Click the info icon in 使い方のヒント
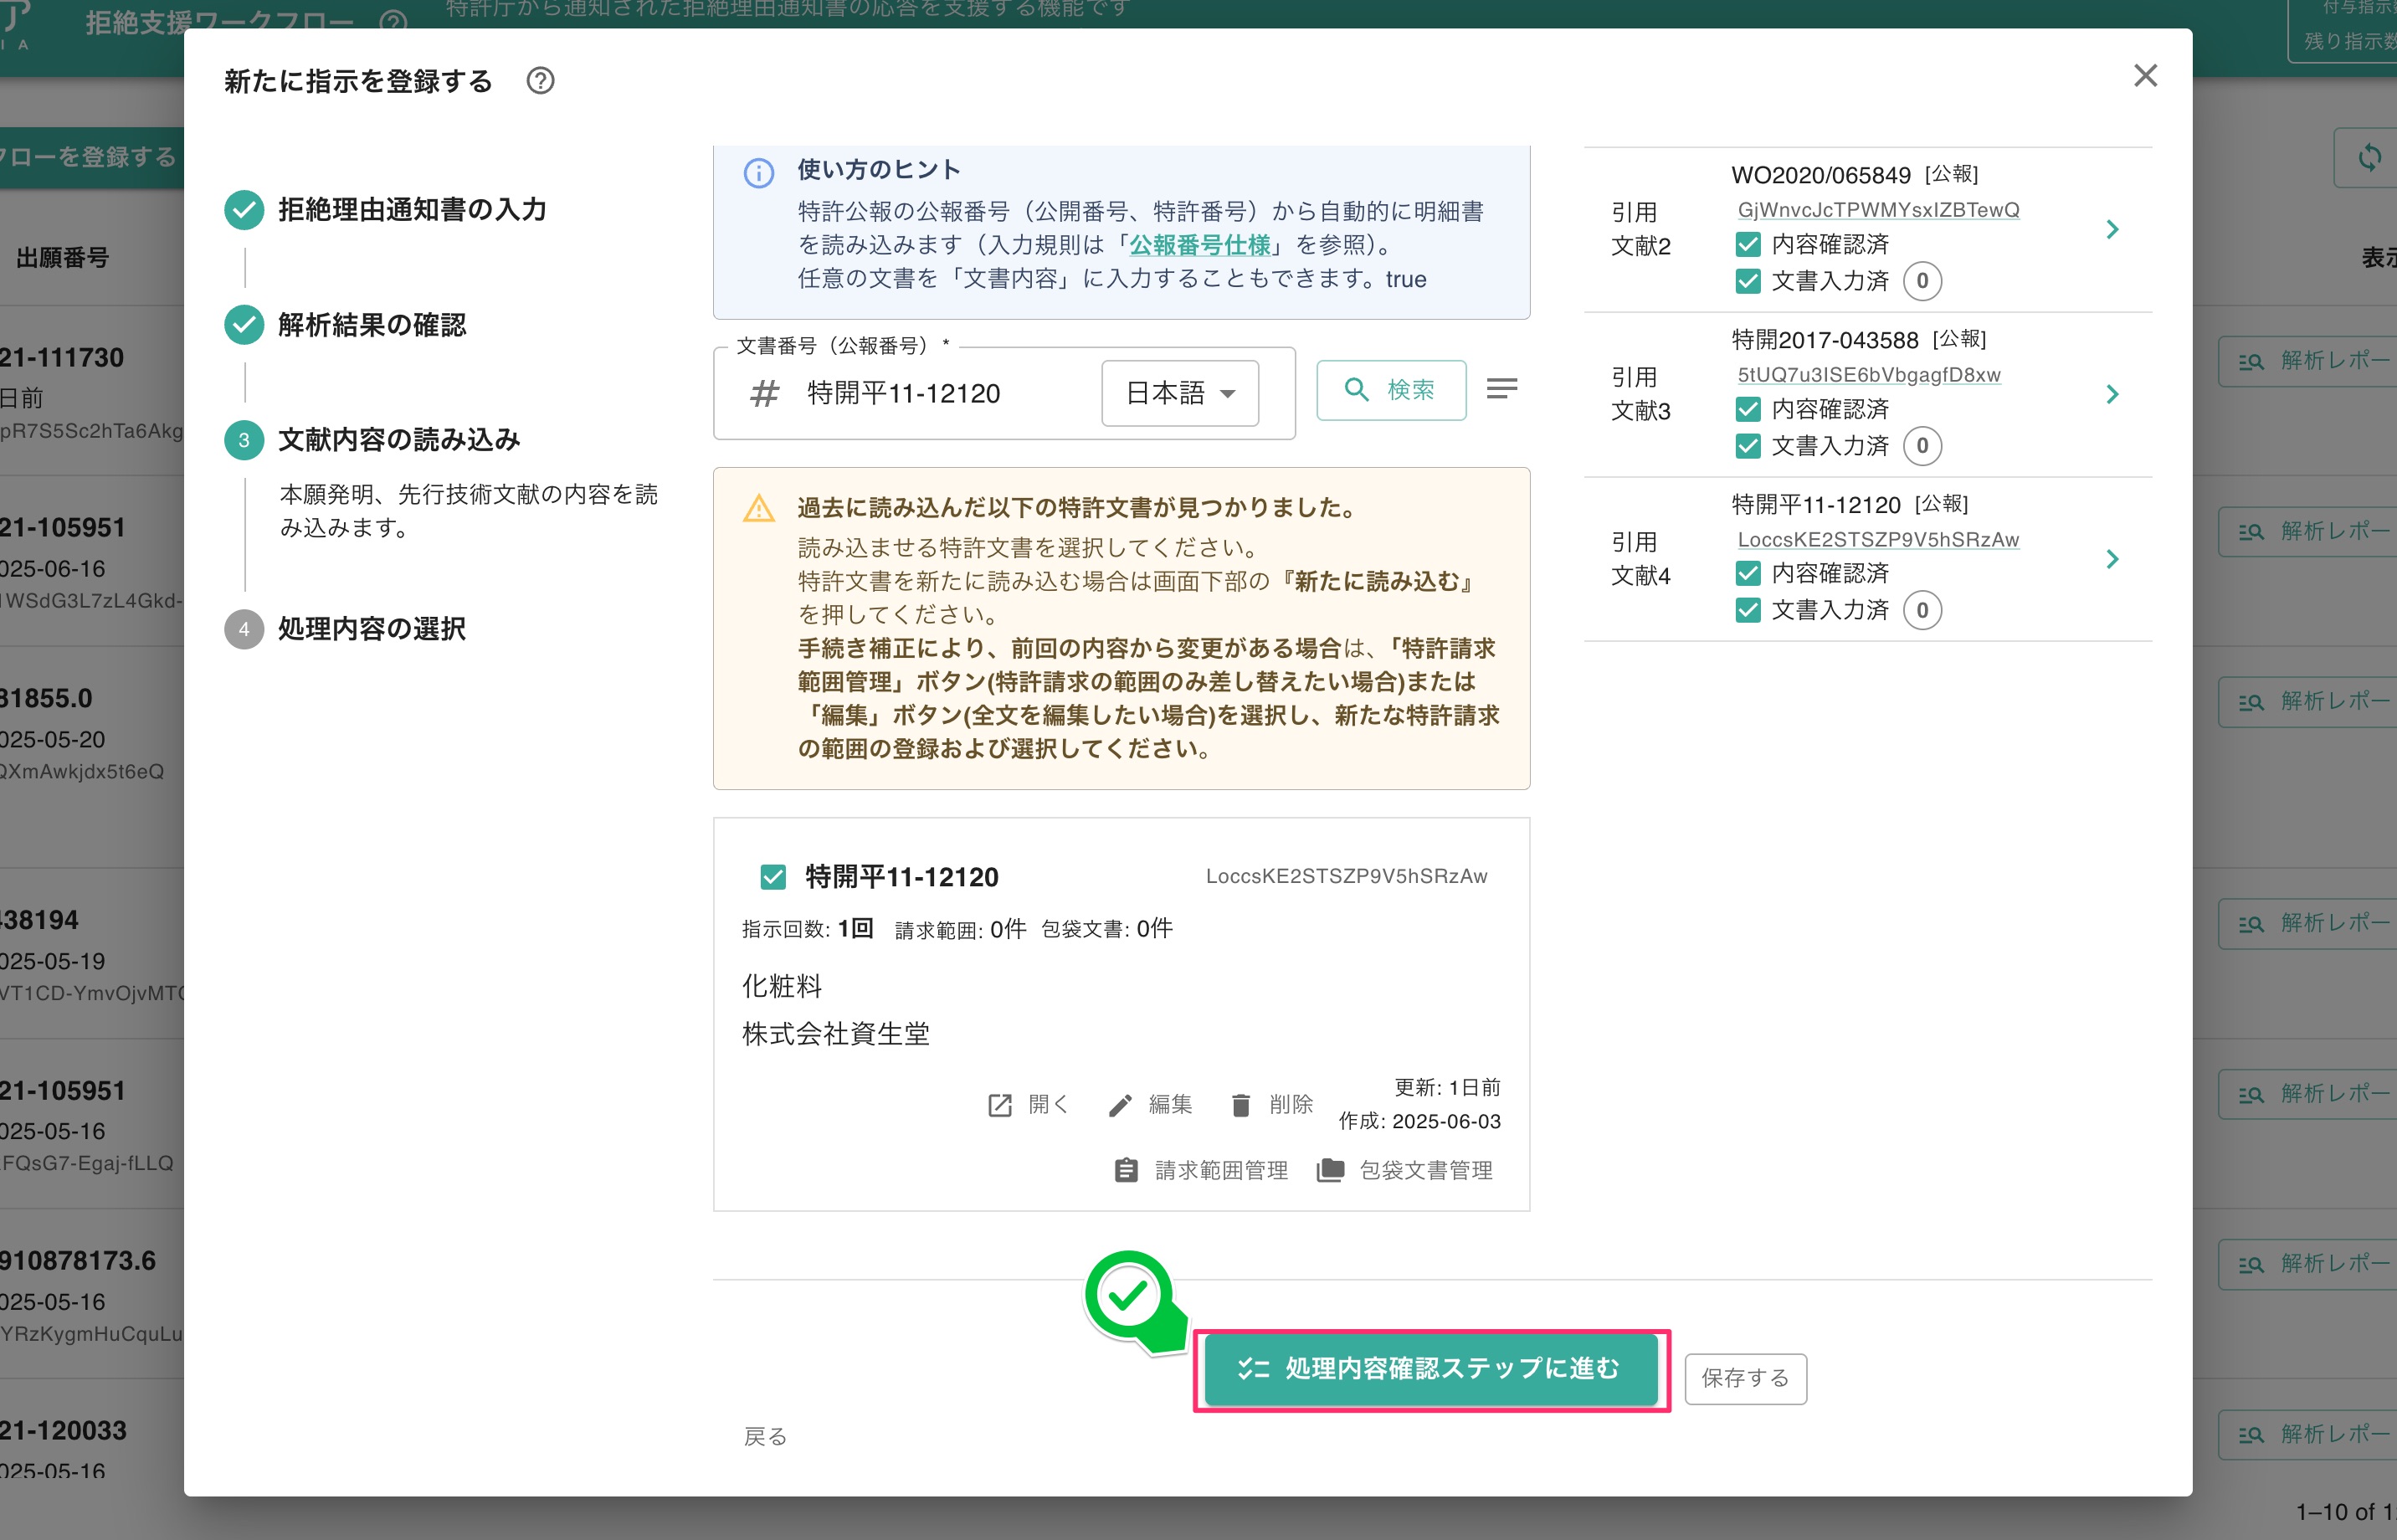This screenshot has width=2397, height=1540. click(759, 173)
